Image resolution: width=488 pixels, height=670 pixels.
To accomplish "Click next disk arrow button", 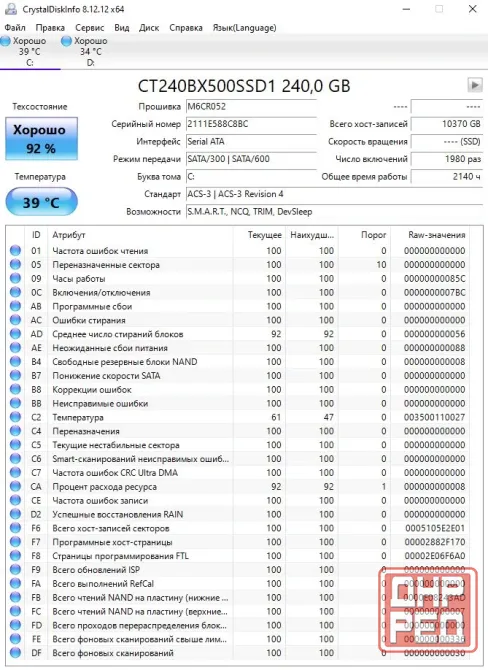I will pyautogui.click(x=475, y=85).
